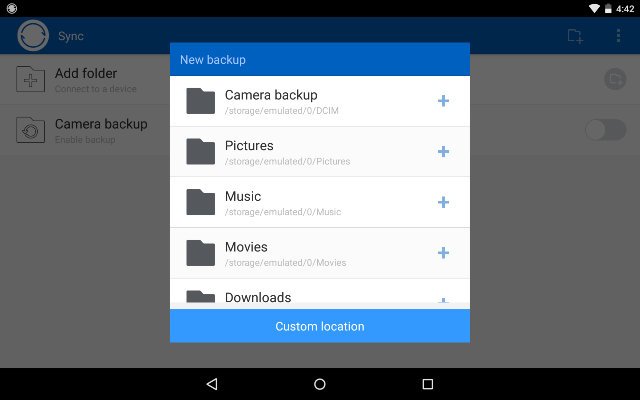The width and height of the screenshot is (640, 400).
Task: Tap the battery status icon
Action: point(608,9)
